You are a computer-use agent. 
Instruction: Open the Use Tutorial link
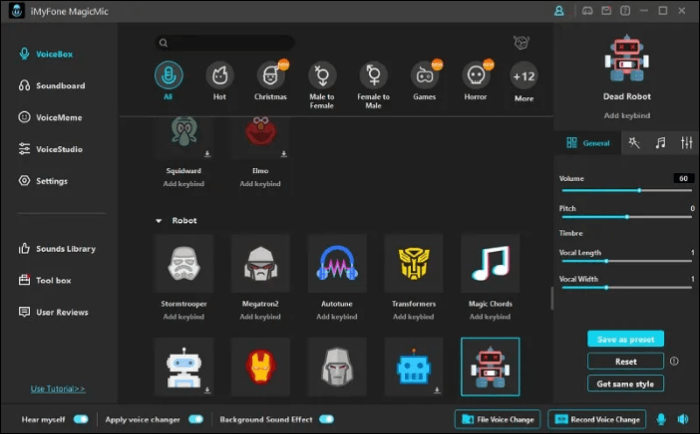[58, 388]
